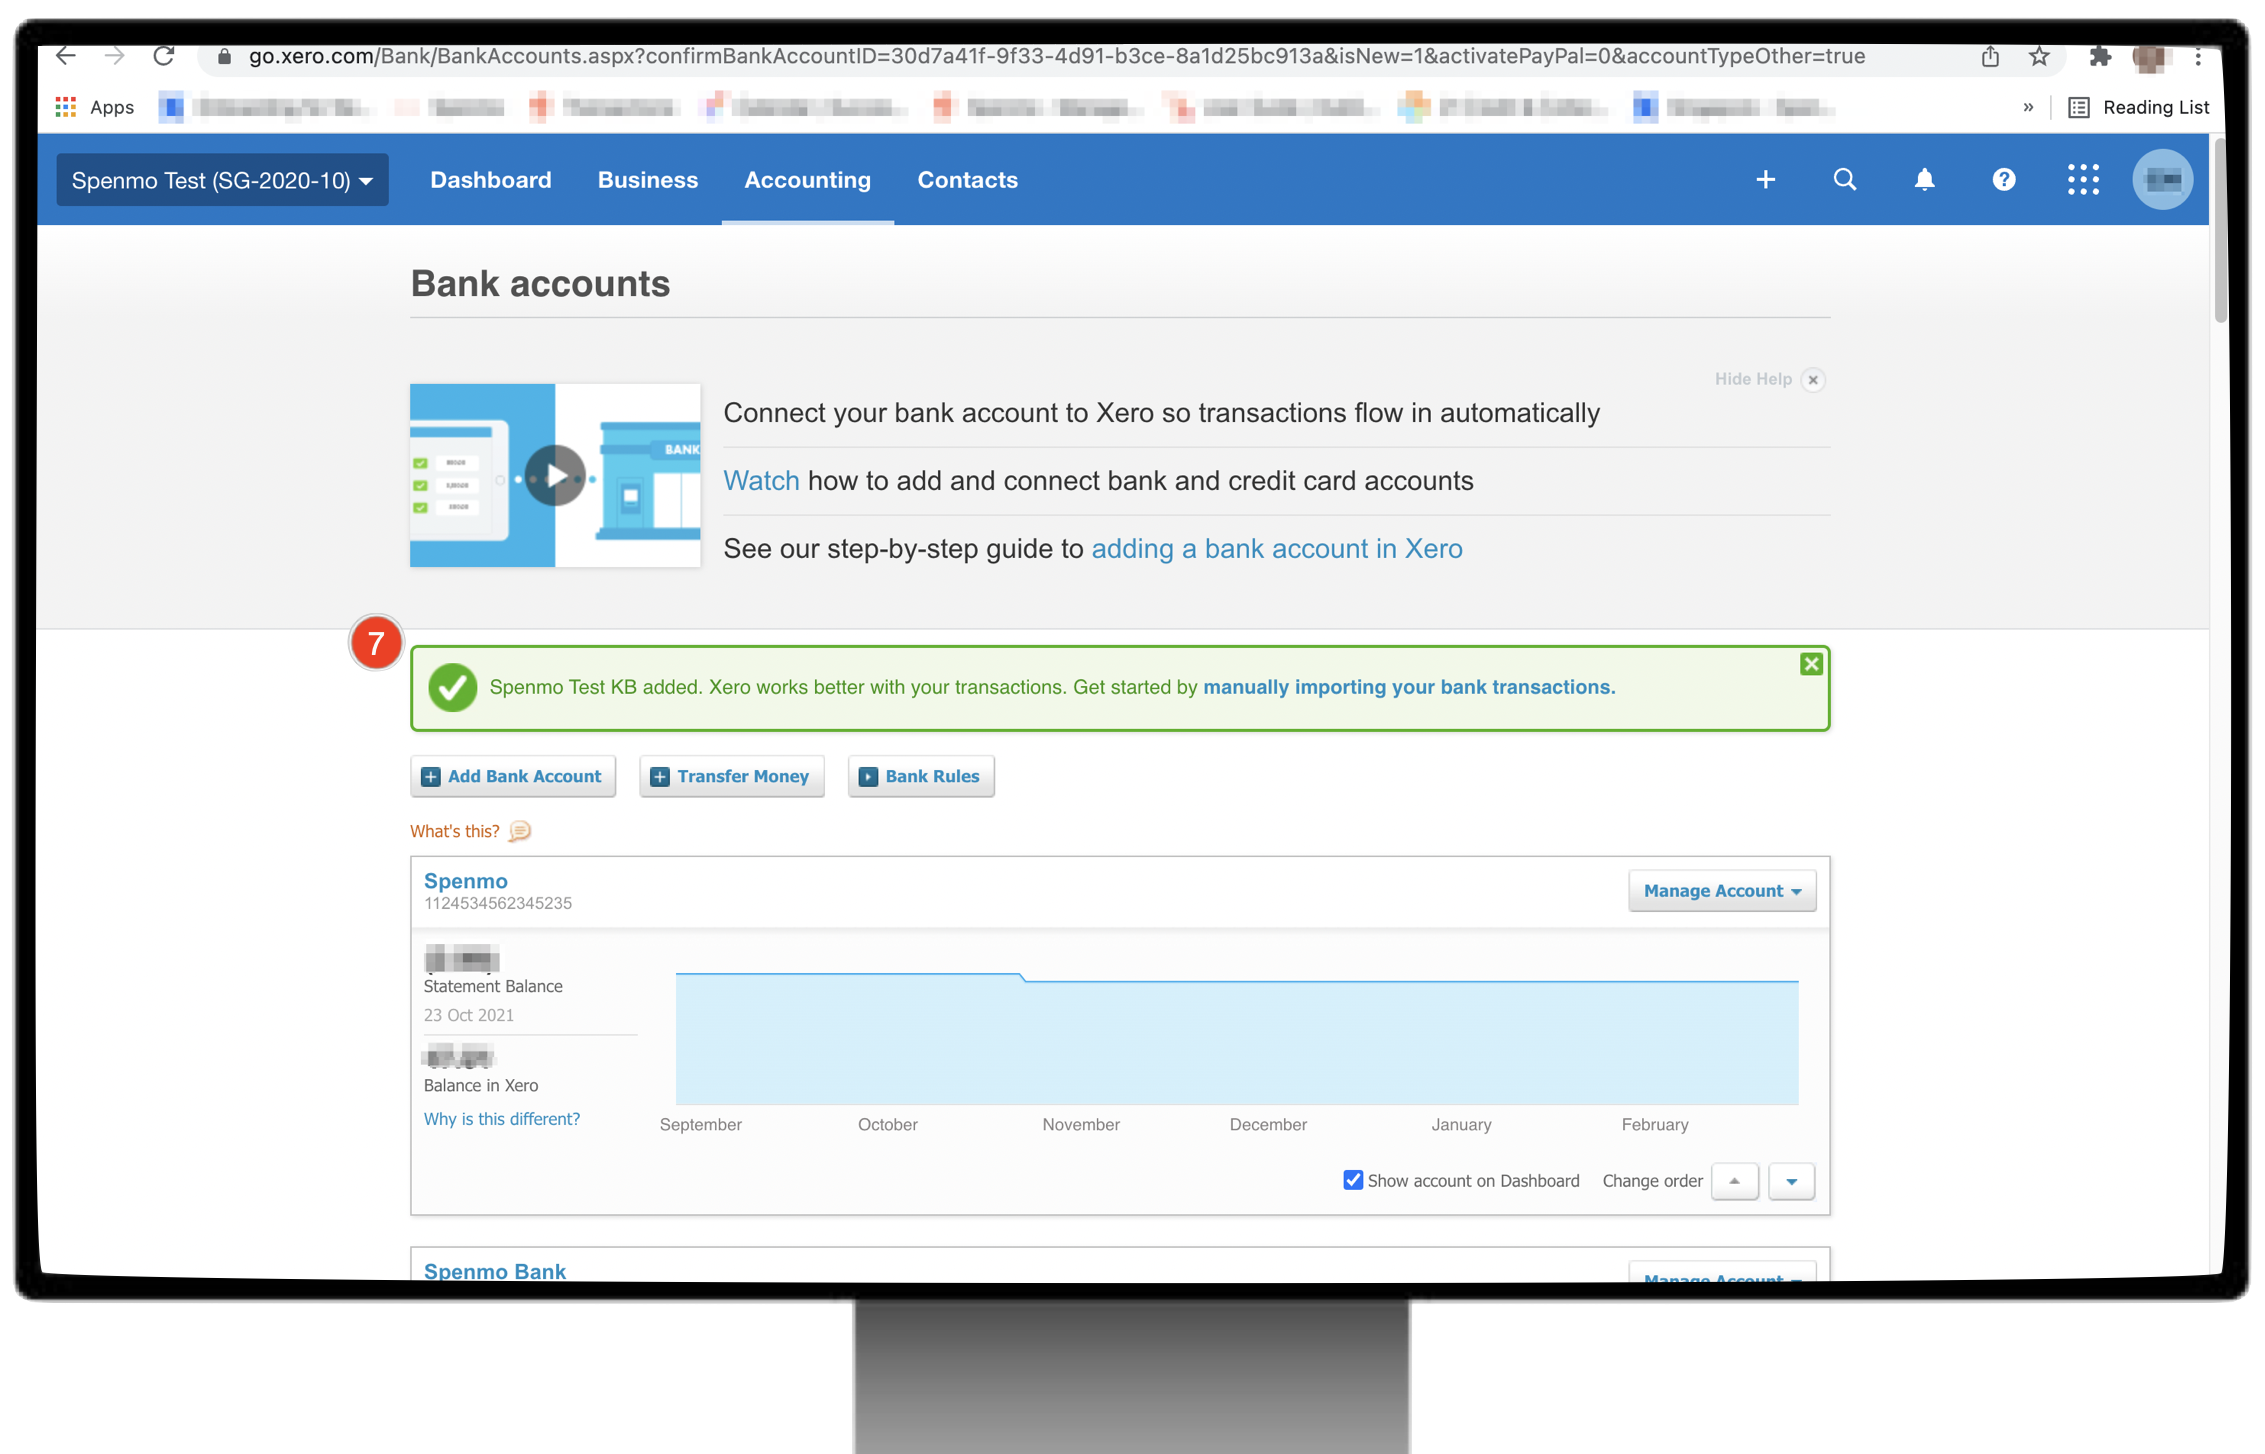The image size is (2265, 1454).
Task: Toggle Show account on Dashboard checkbox
Action: (x=1353, y=1181)
